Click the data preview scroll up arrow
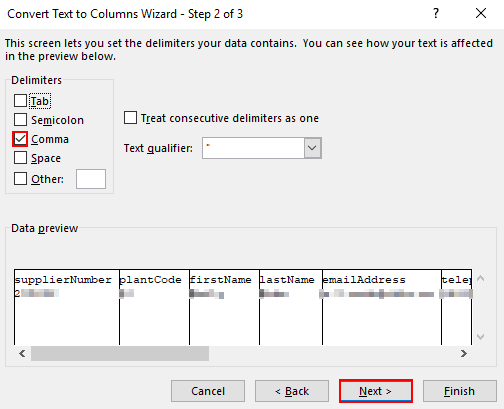 480,278
